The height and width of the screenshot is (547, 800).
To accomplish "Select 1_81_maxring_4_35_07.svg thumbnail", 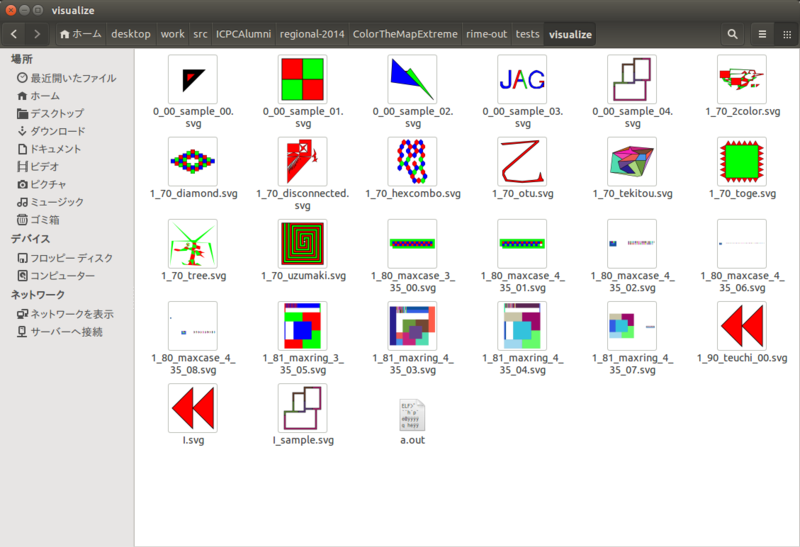I will 632,326.
